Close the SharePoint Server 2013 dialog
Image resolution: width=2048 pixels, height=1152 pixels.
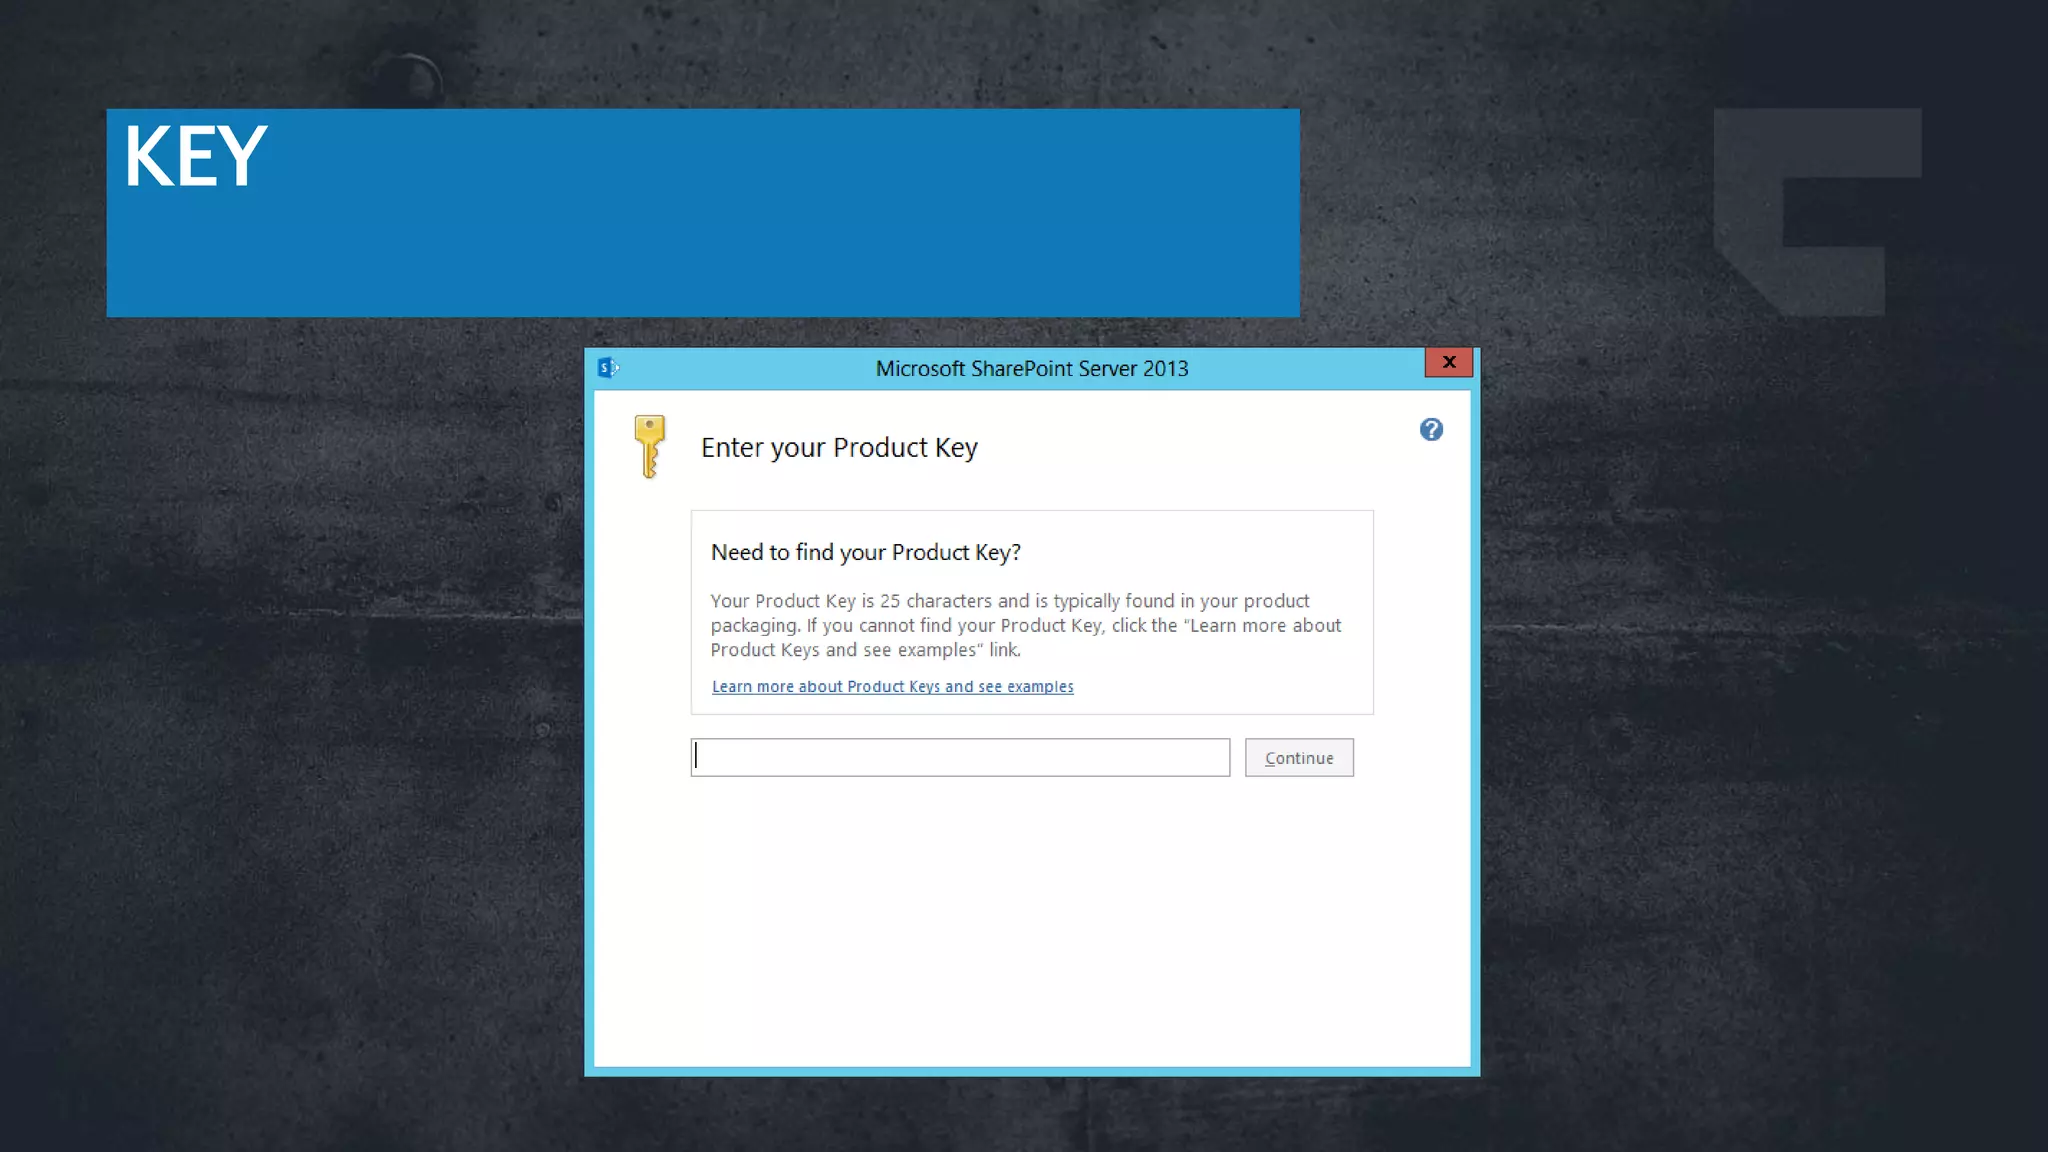(1449, 362)
